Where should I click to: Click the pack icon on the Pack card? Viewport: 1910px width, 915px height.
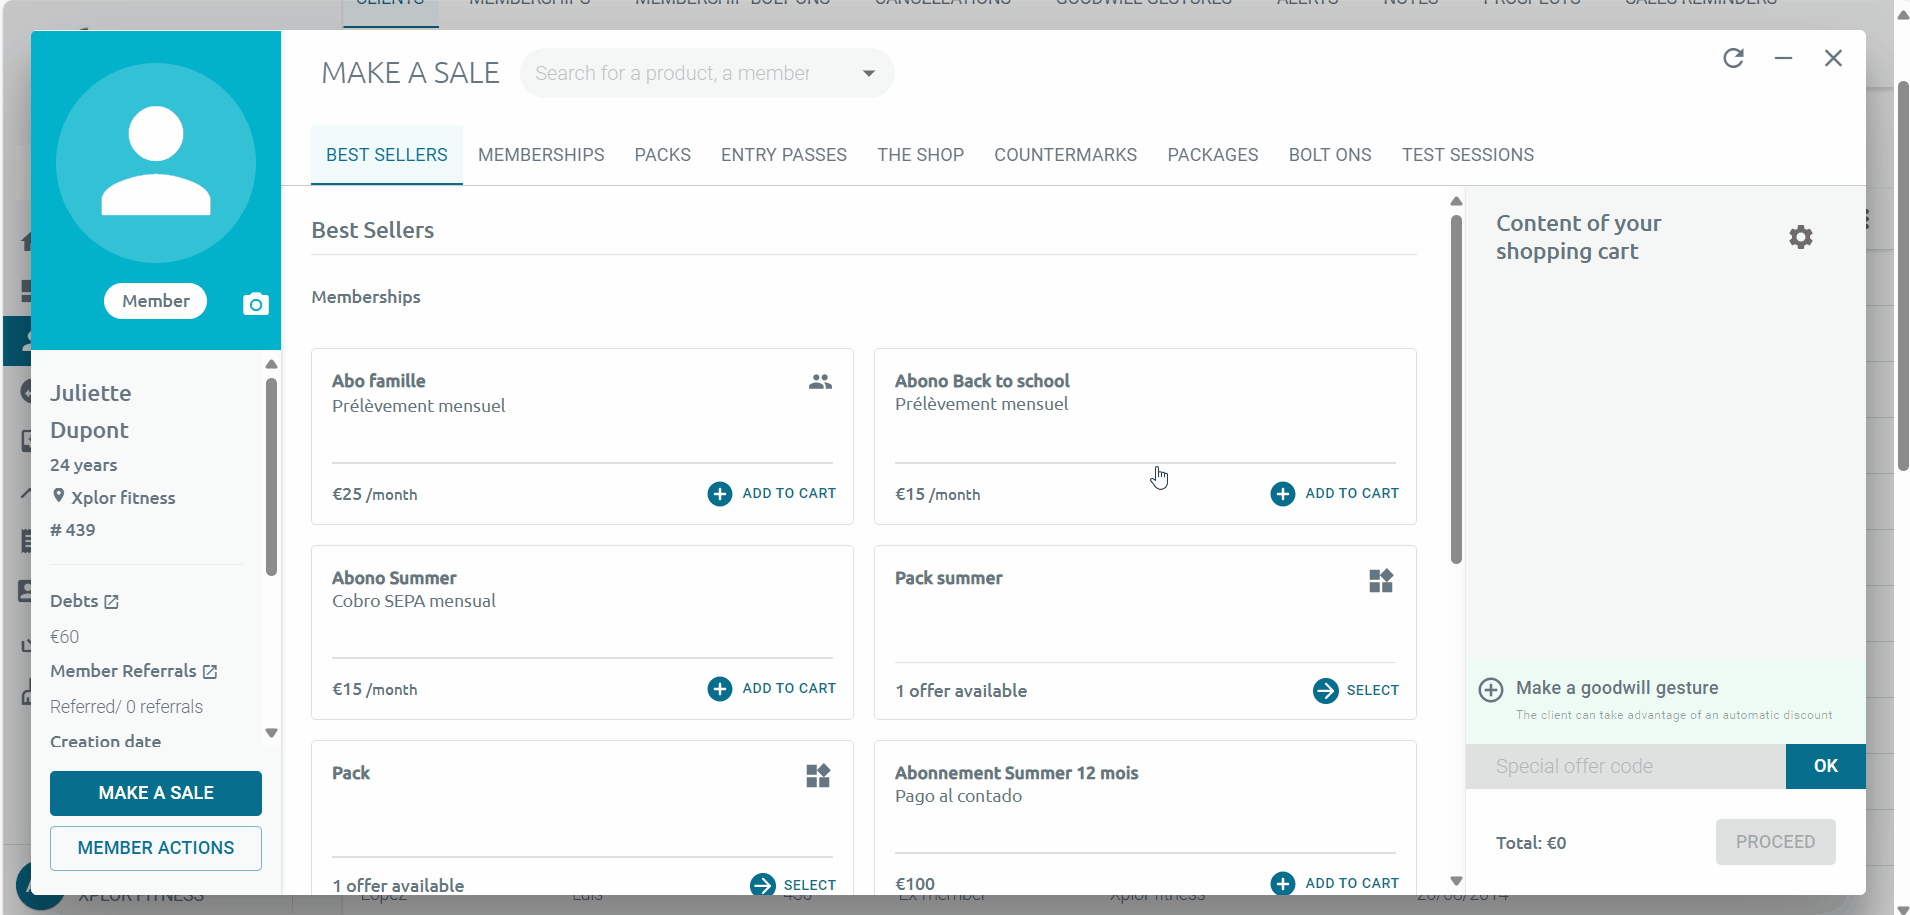click(x=817, y=776)
